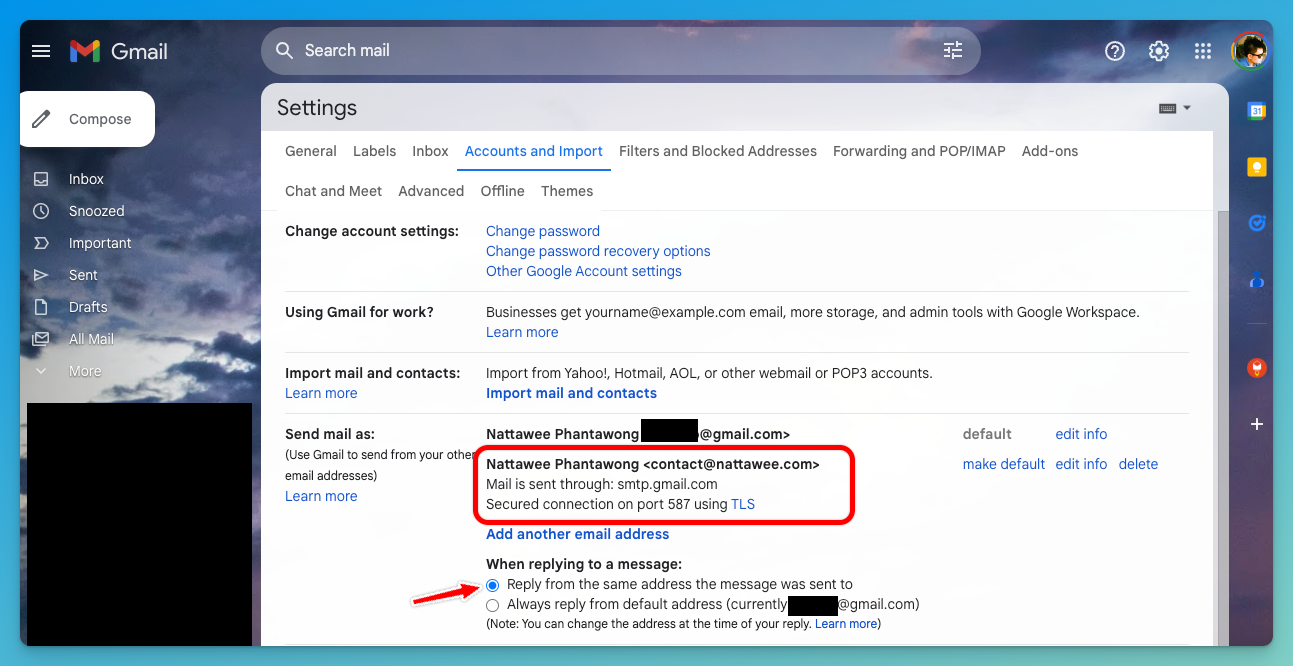1293x666 pixels.
Task: Select reply from the same address option
Action: pyautogui.click(x=492, y=585)
